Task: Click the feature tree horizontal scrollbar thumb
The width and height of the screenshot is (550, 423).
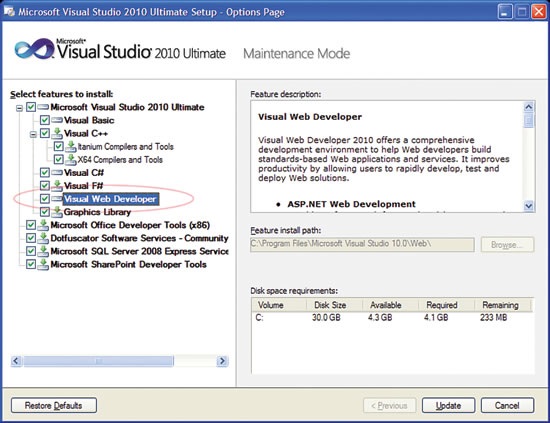Action: click(99, 361)
